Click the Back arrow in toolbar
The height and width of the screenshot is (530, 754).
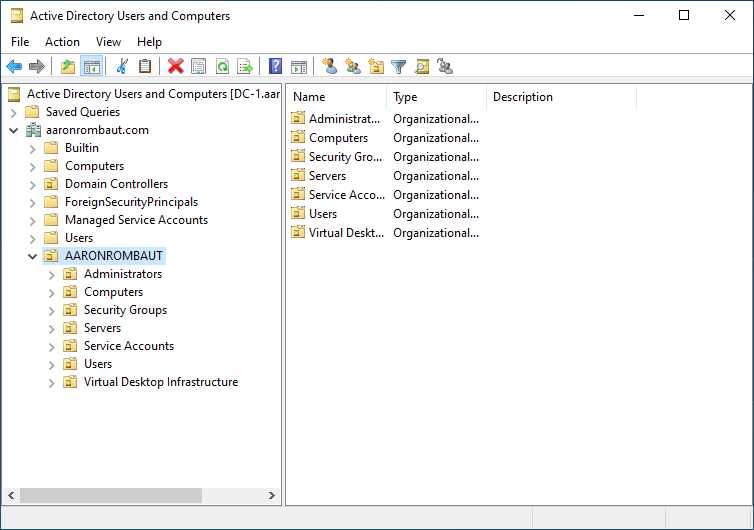(x=14, y=67)
